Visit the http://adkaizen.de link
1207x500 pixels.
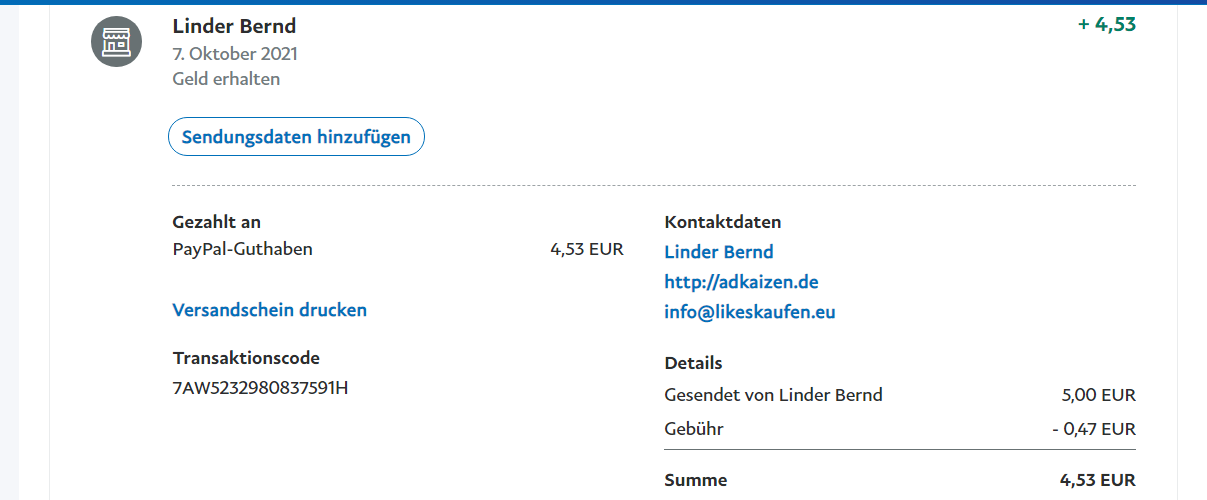[x=741, y=282]
